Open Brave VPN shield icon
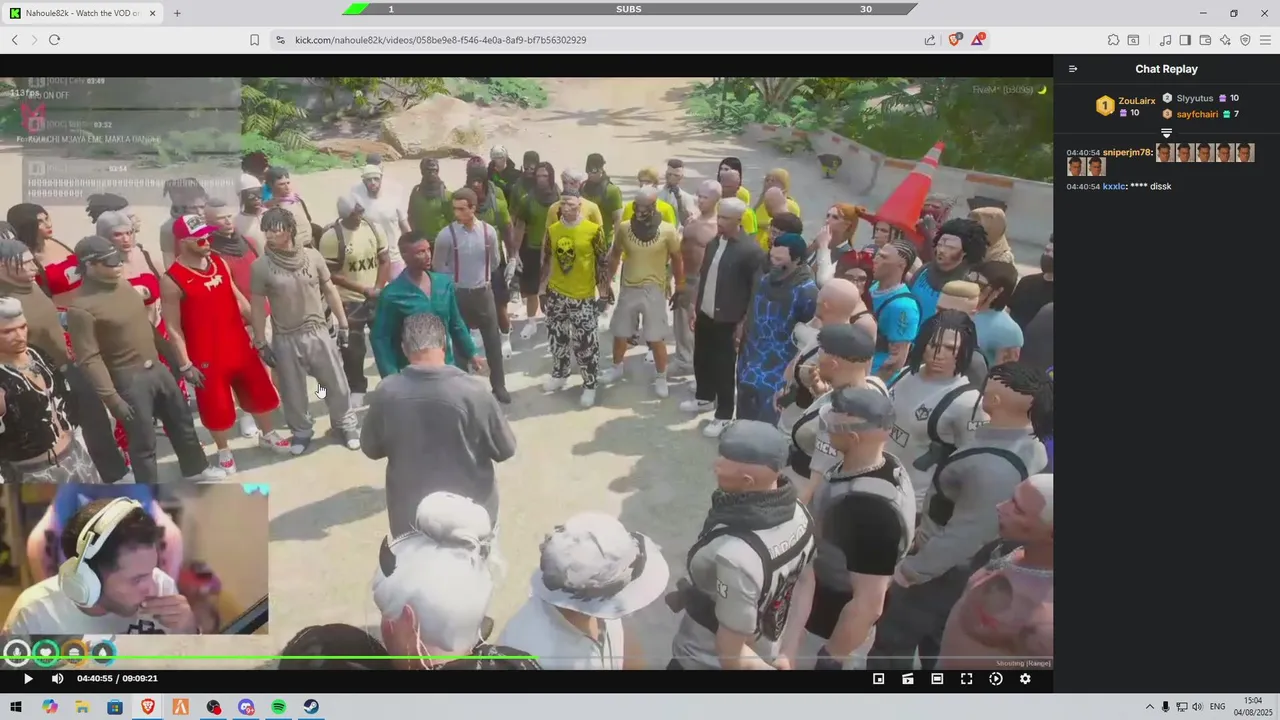The image size is (1280, 720). coord(1245,40)
